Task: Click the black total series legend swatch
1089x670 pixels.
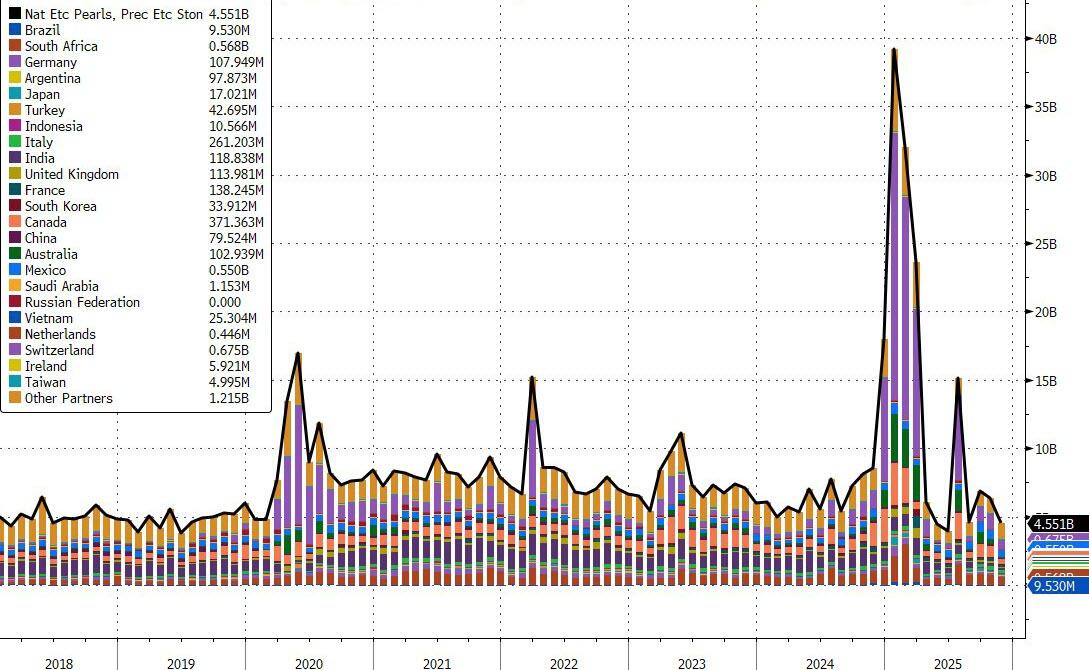Action: [x=14, y=15]
